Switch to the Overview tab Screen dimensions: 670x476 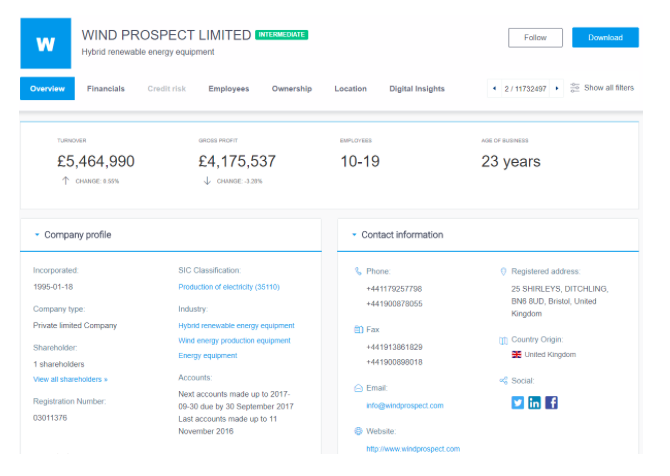[x=47, y=88]
